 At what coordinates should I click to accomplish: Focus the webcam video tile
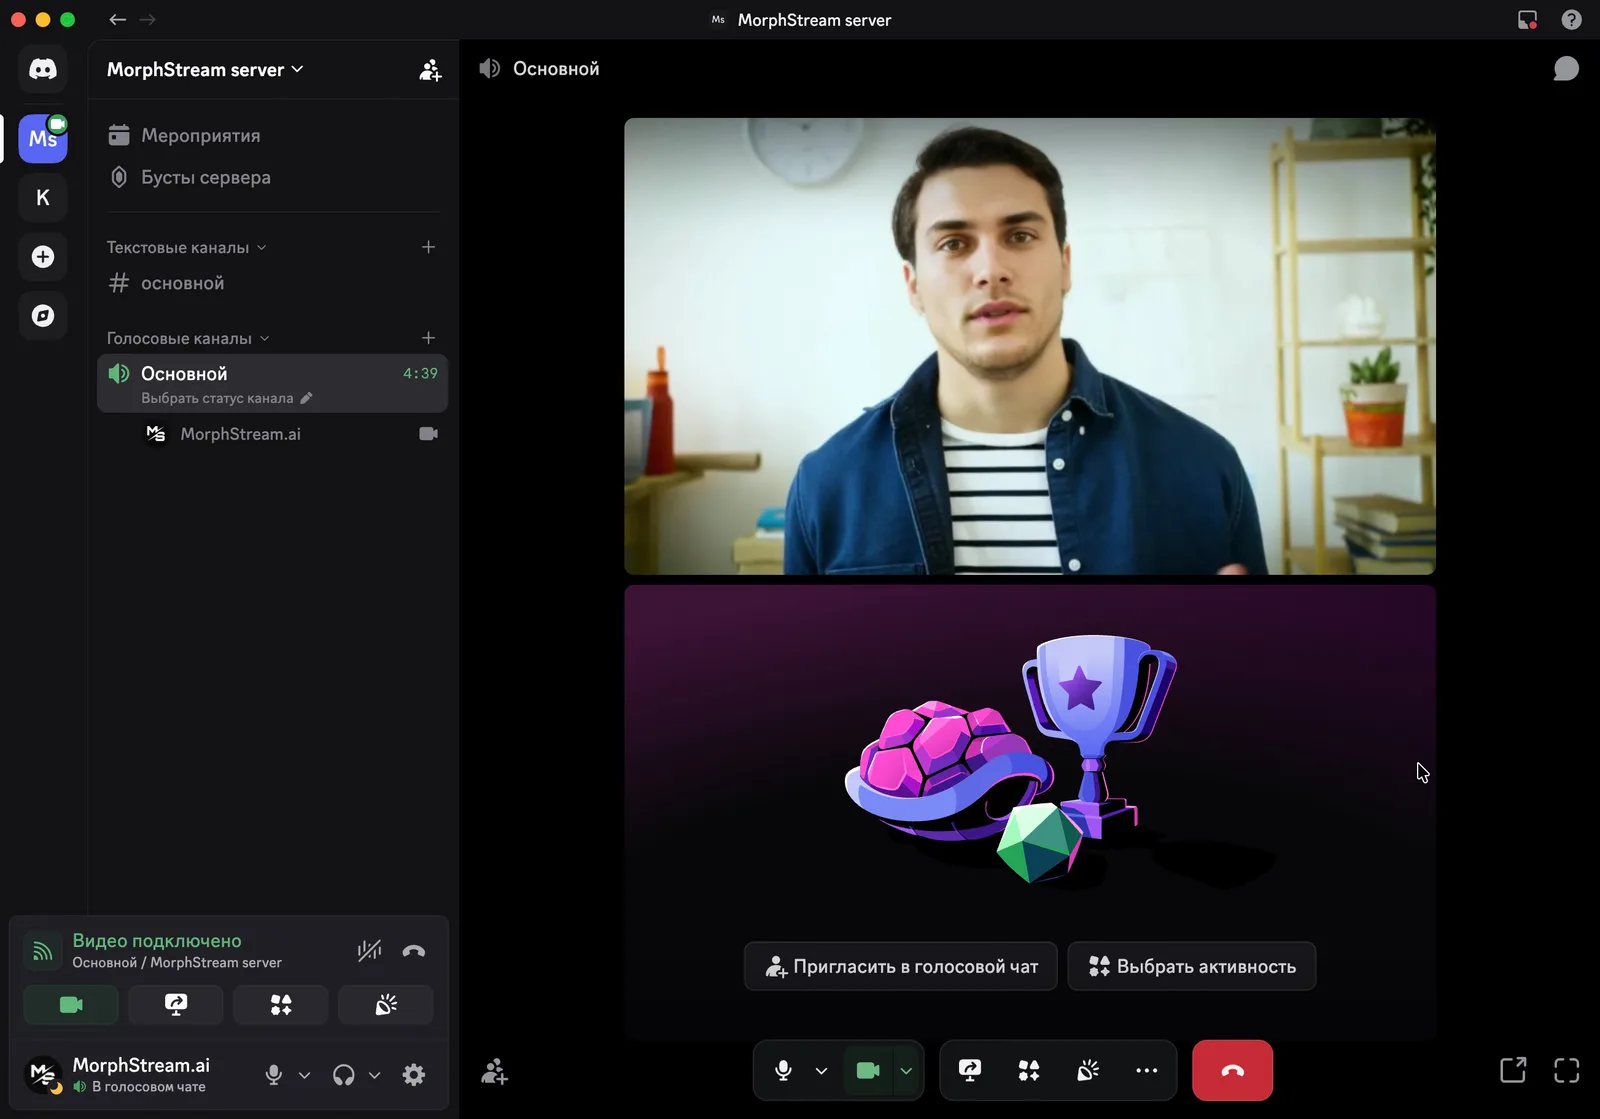coord(1030,346)
